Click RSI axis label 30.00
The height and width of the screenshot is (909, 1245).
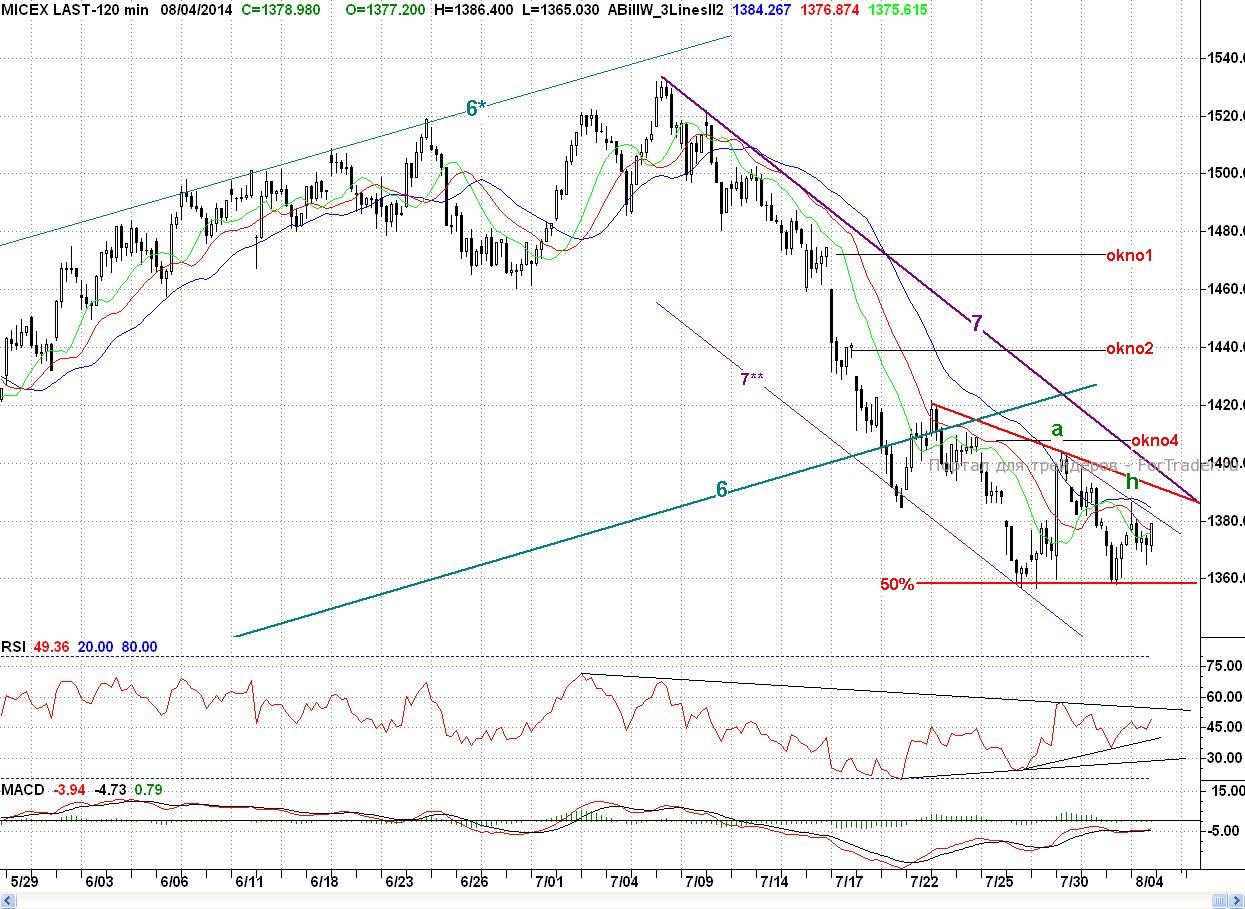click(1224, 758)
